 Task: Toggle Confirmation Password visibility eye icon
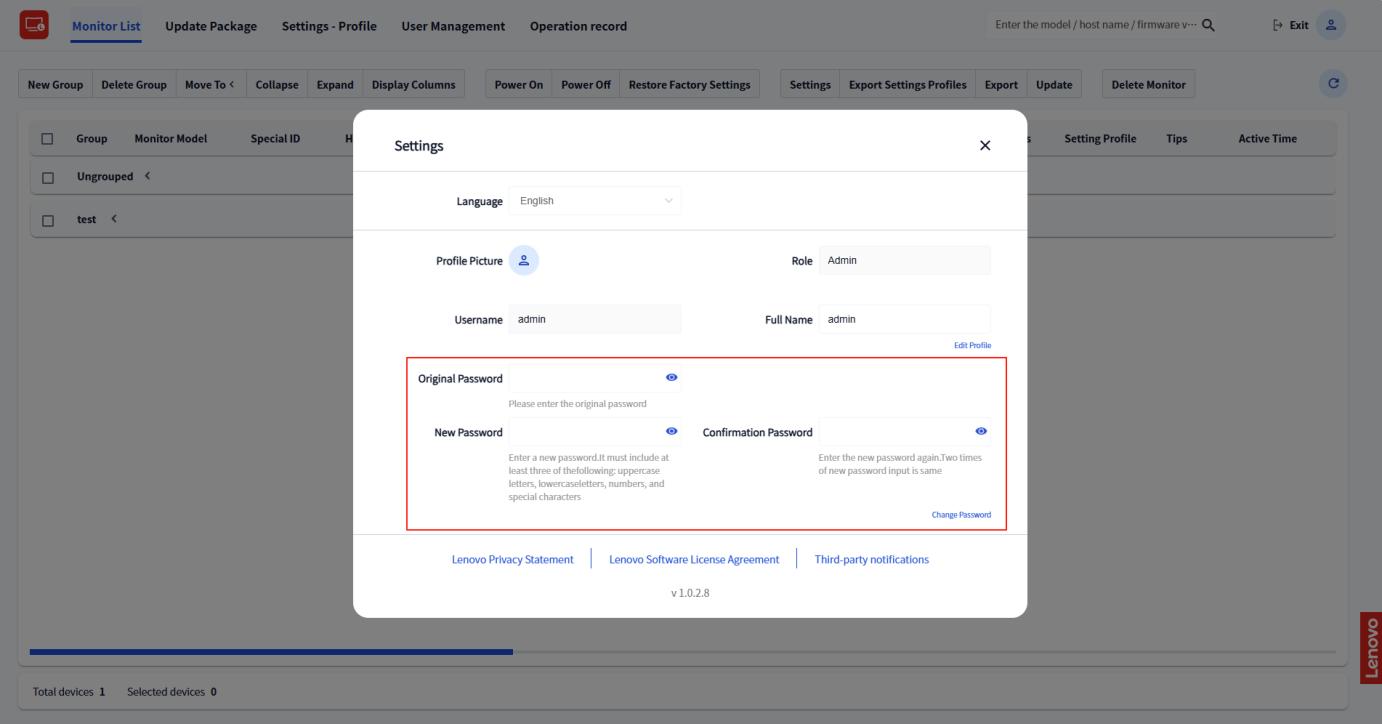[981, 431]
